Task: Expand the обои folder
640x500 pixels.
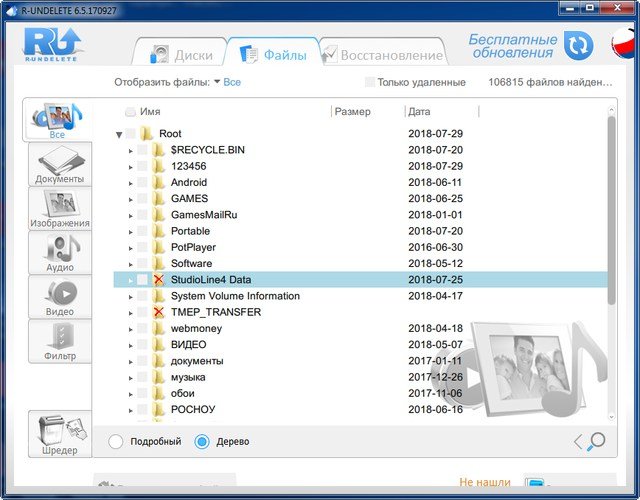Action: (131, 394)
